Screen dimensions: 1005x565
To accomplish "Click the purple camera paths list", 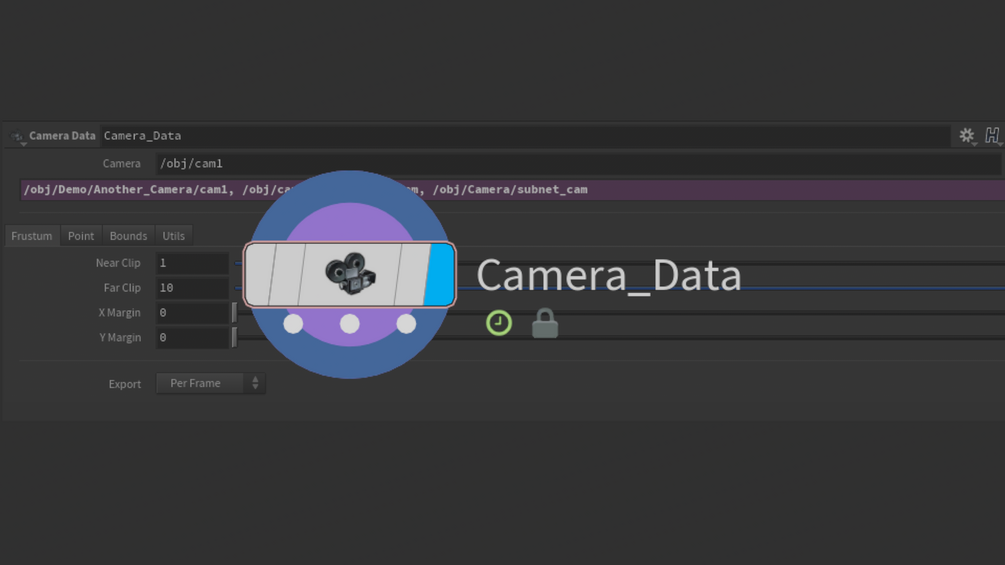I will click(513, 190).
